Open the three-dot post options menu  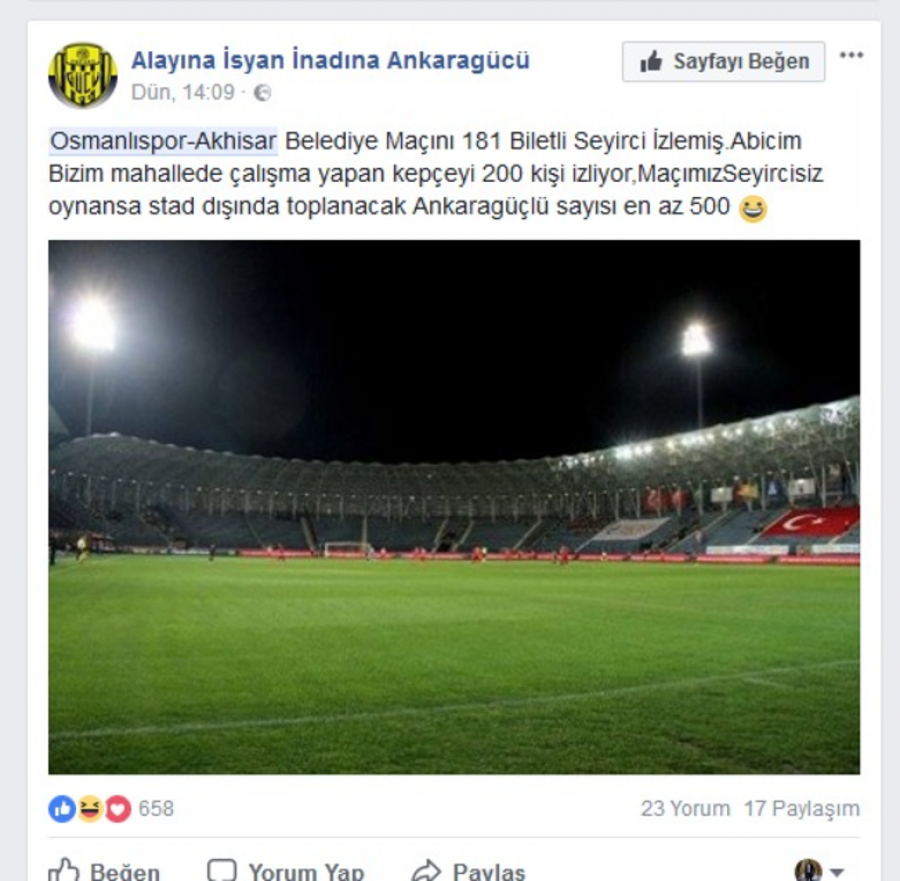click(851, 55)
